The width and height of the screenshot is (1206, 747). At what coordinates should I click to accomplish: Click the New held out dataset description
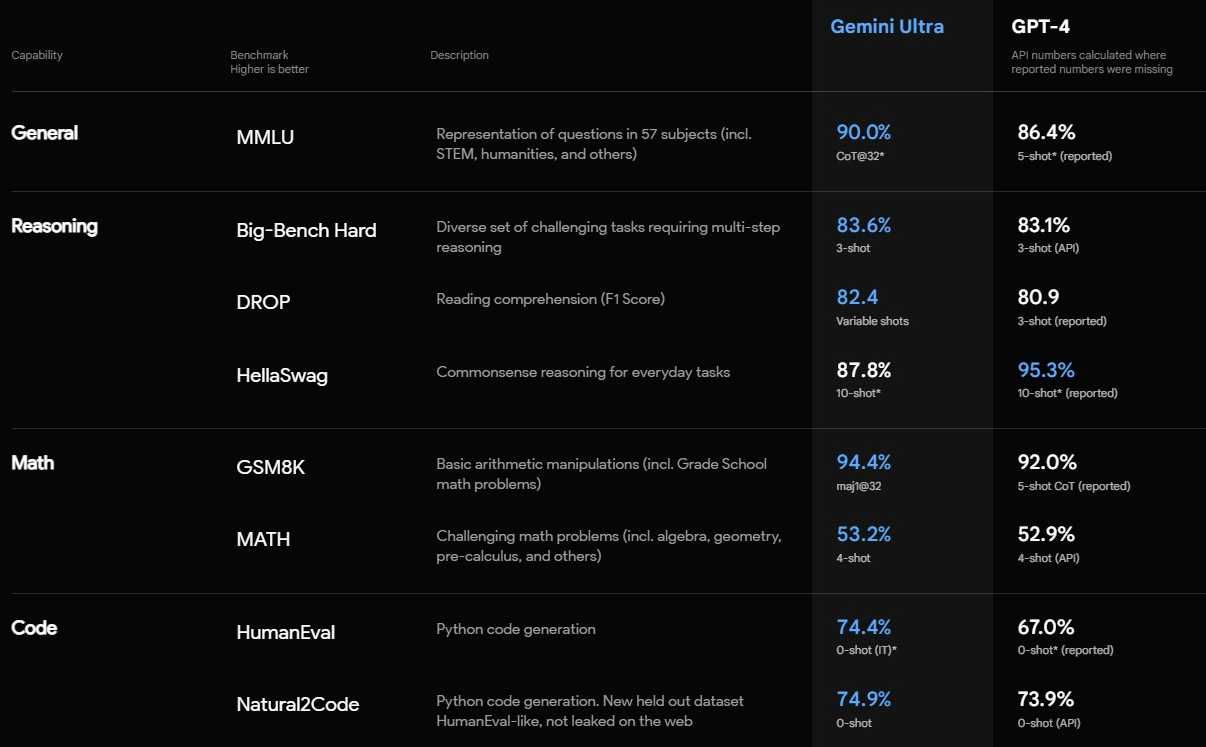(x=590, y=711)
